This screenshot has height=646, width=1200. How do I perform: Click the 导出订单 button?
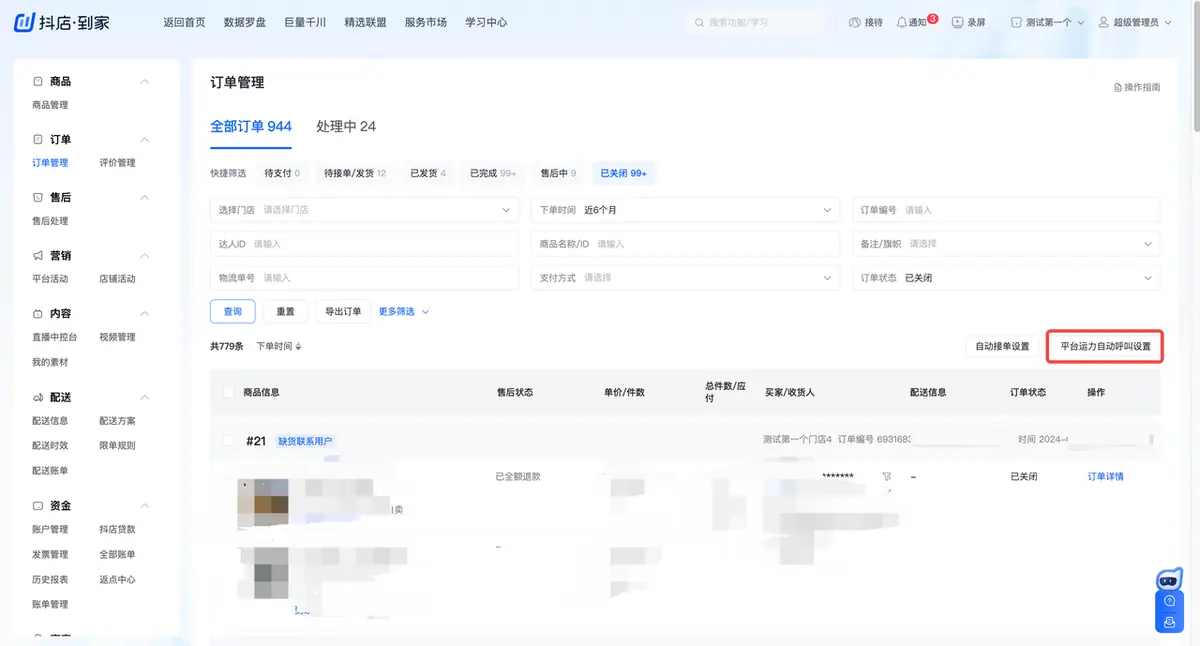343,311
